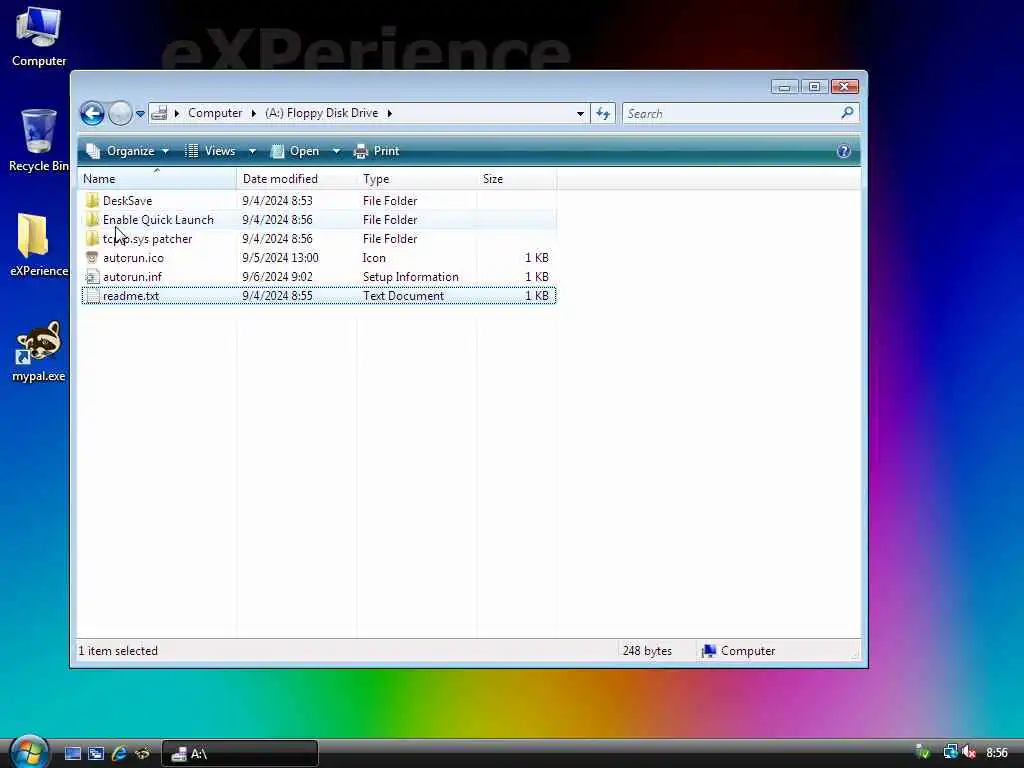This screenshot has height=768, width=1024.
Task: Expand arrow after Floppy Disk Drive breadcrumb
Action: 389,114
